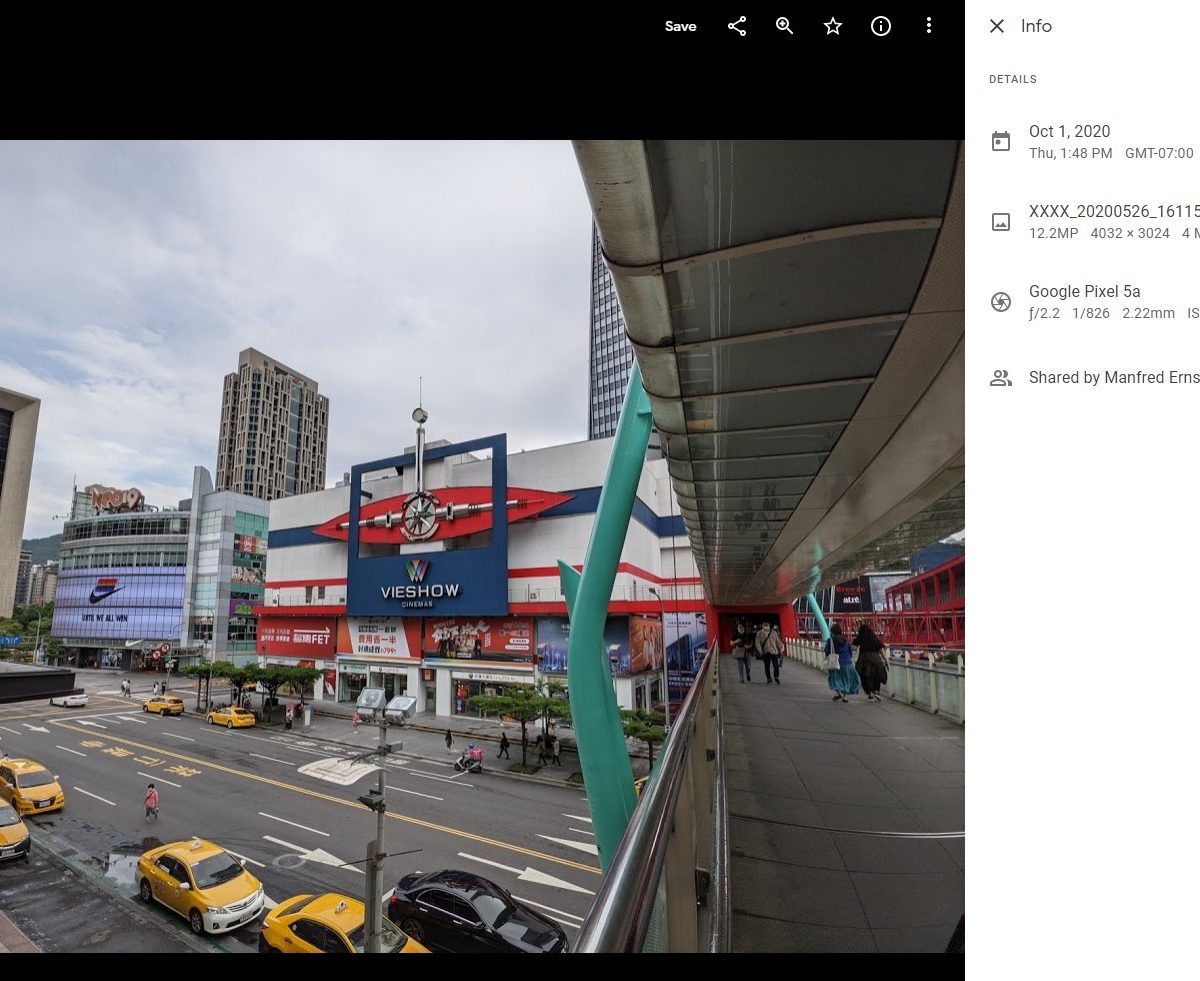Toggle the info panel icon

[x=881, y=27]
